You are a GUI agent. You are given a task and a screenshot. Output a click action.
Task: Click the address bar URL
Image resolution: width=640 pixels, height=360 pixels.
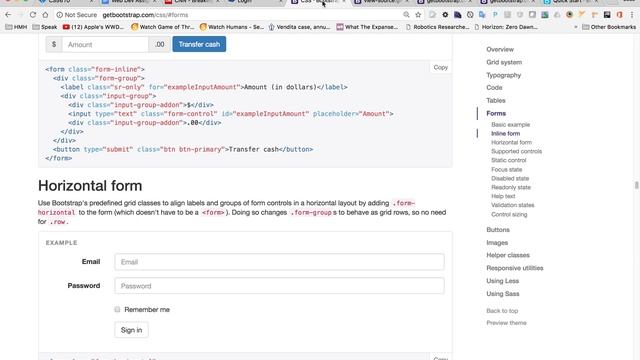145,15
